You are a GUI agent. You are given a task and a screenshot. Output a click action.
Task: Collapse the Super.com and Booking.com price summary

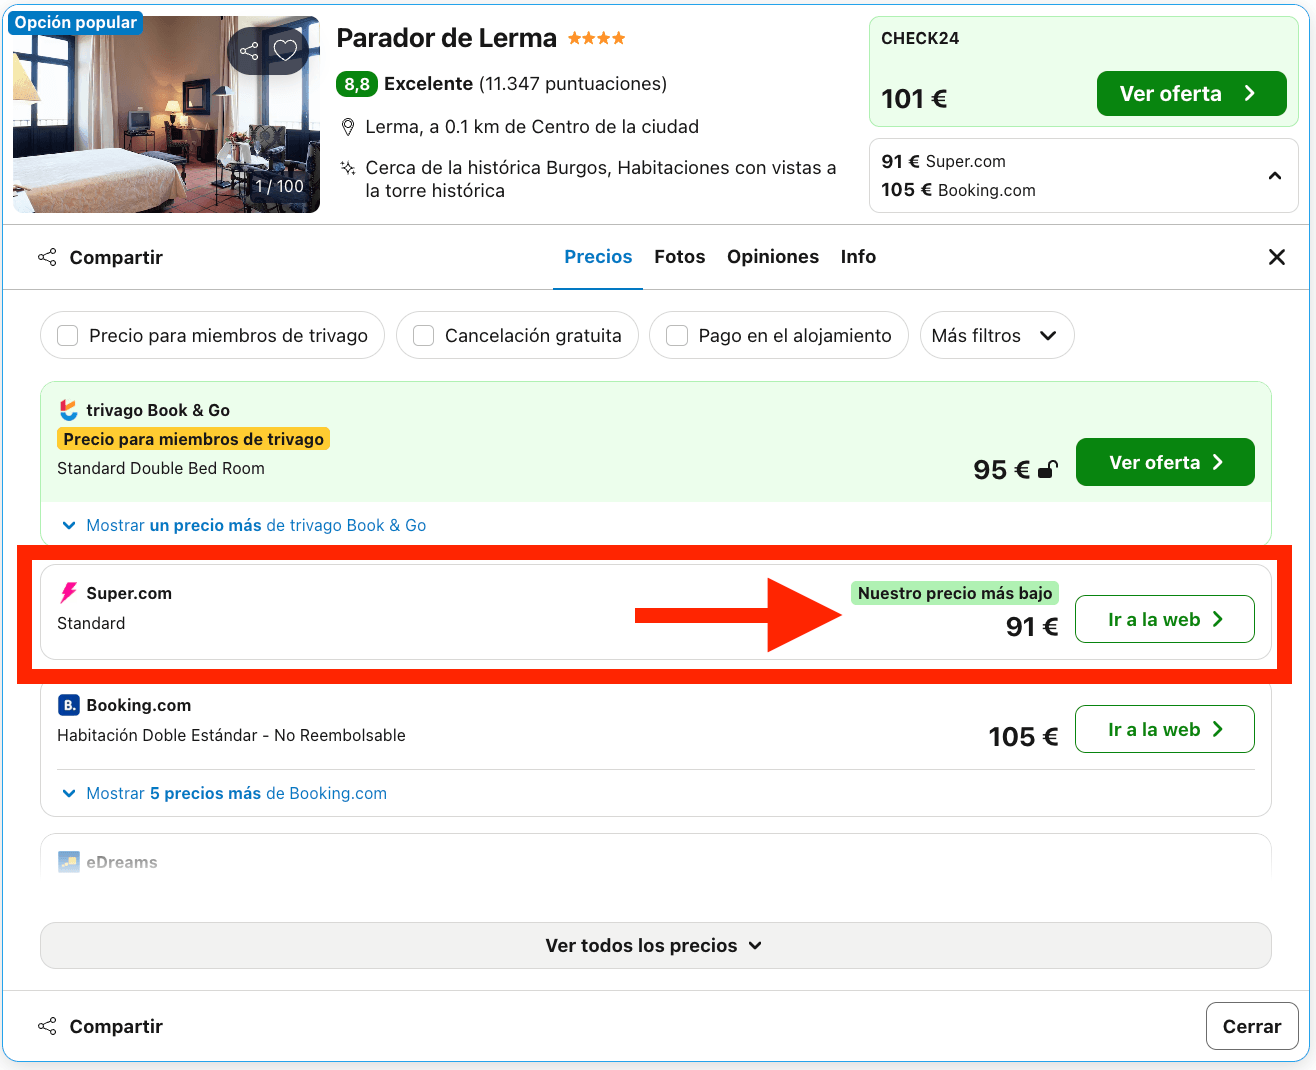tap(1275, 176)
